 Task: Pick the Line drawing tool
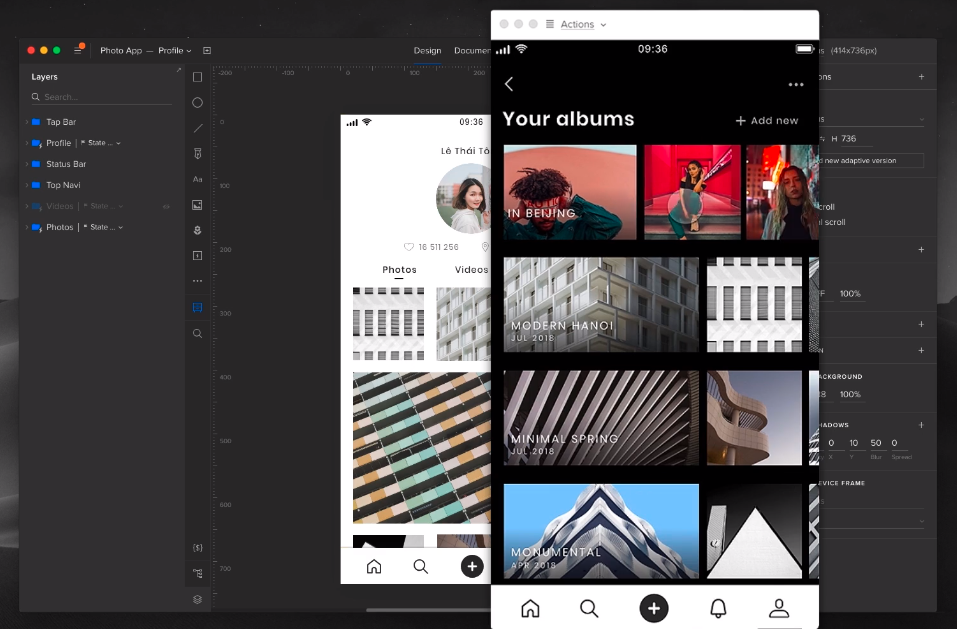(x=197, y=128)
